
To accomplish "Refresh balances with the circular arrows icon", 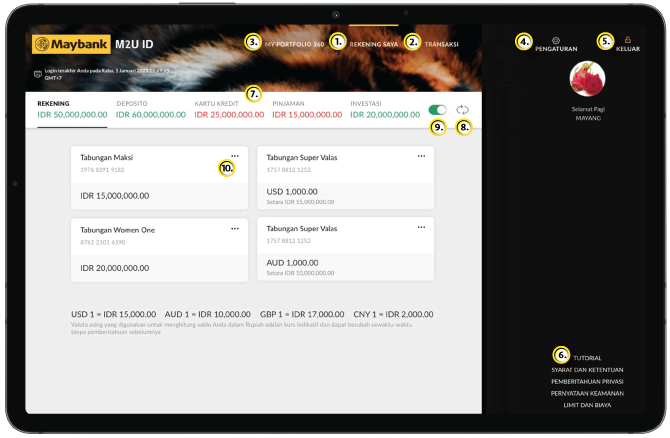I will (x=462, y=110).
